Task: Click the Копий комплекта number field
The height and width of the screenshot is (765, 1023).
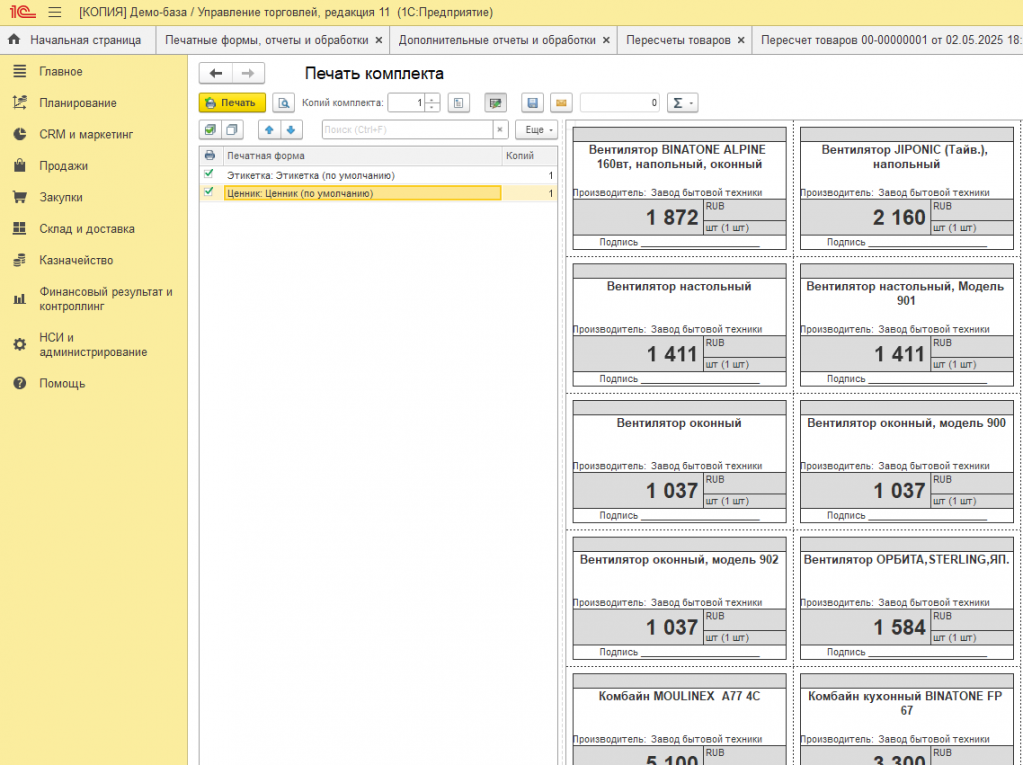Action: coord(406,102)
